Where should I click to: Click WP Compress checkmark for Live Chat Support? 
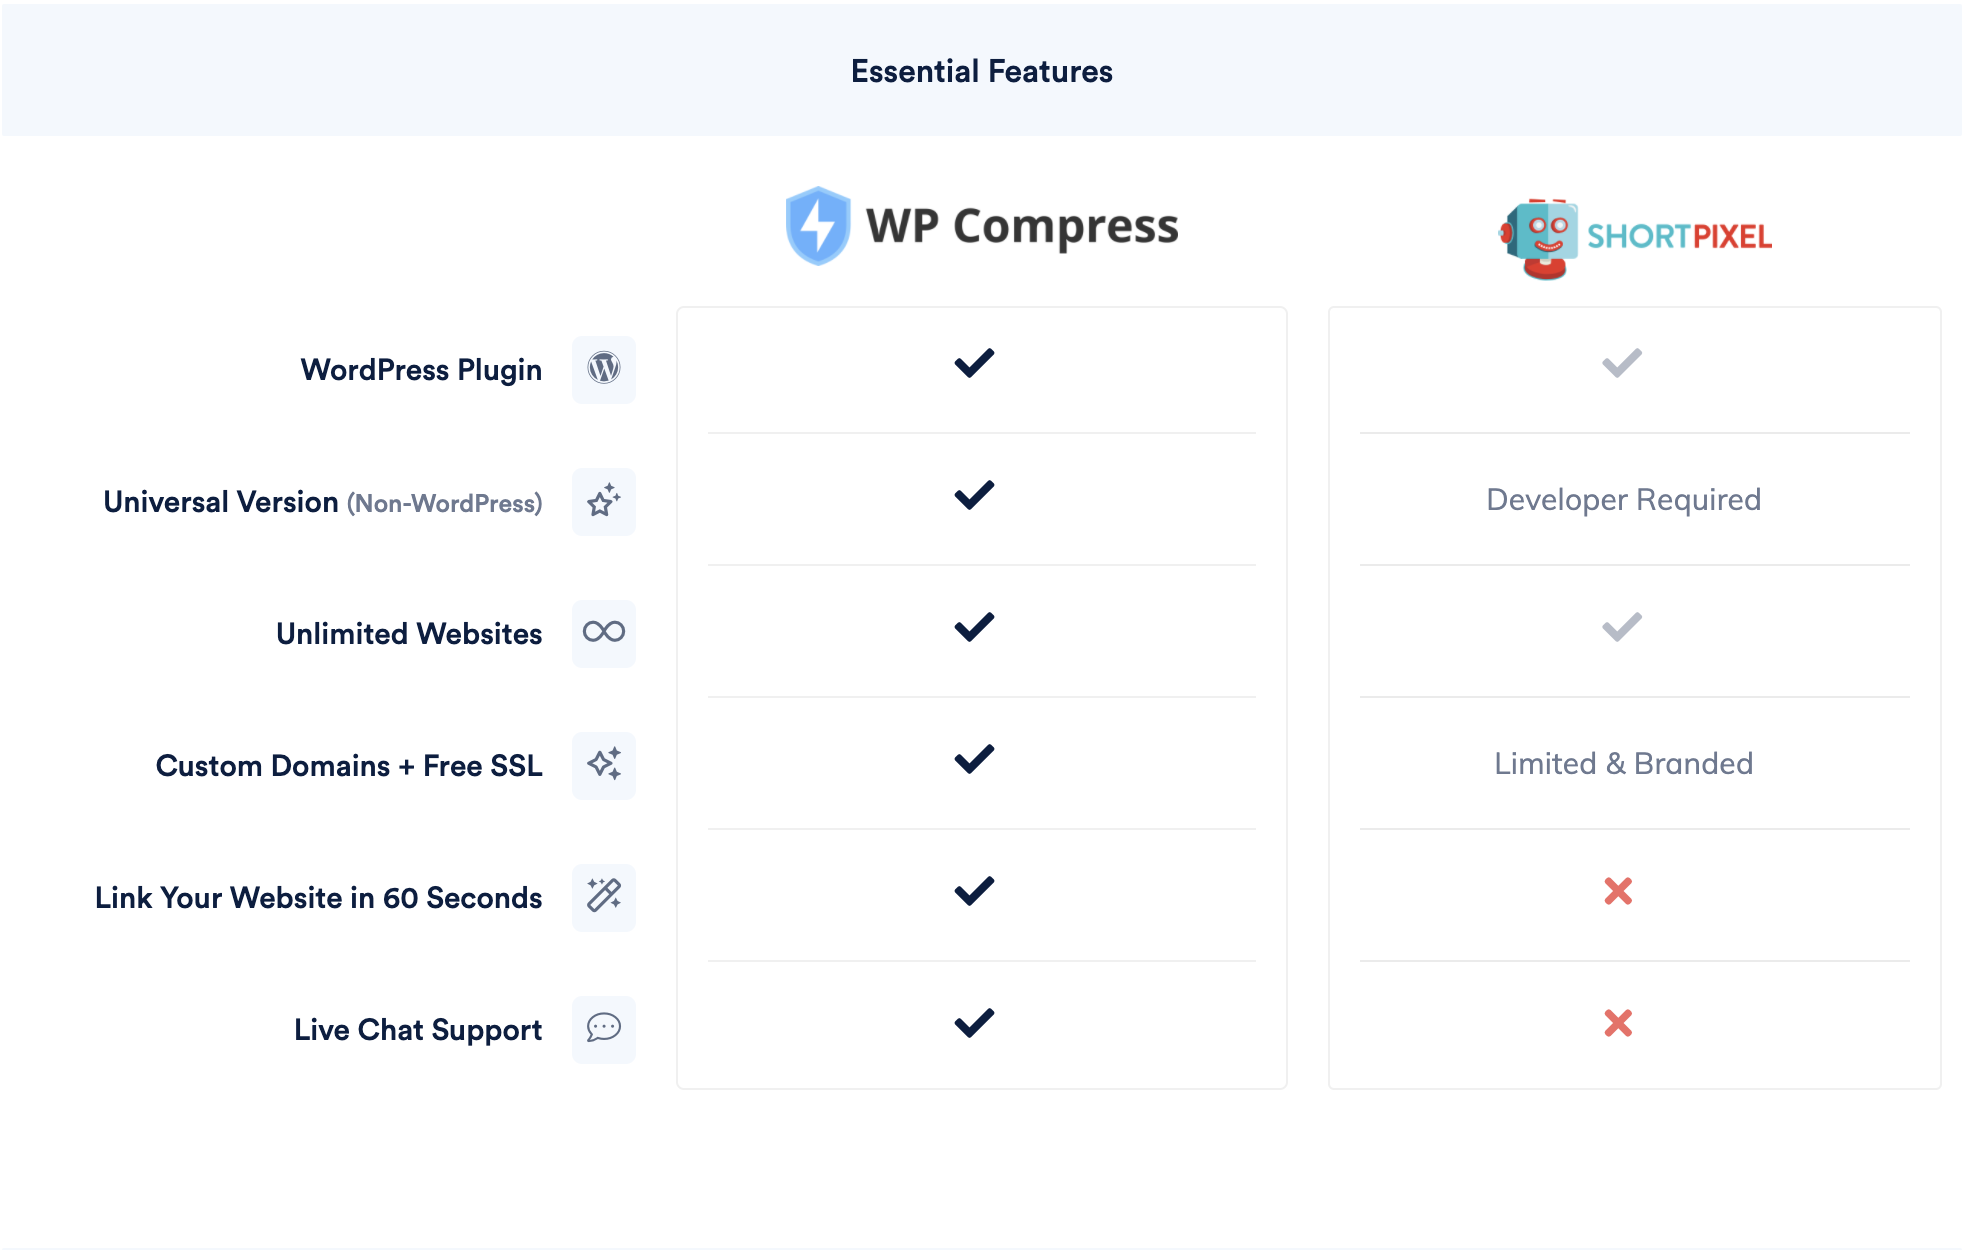tap(974, 1023)
